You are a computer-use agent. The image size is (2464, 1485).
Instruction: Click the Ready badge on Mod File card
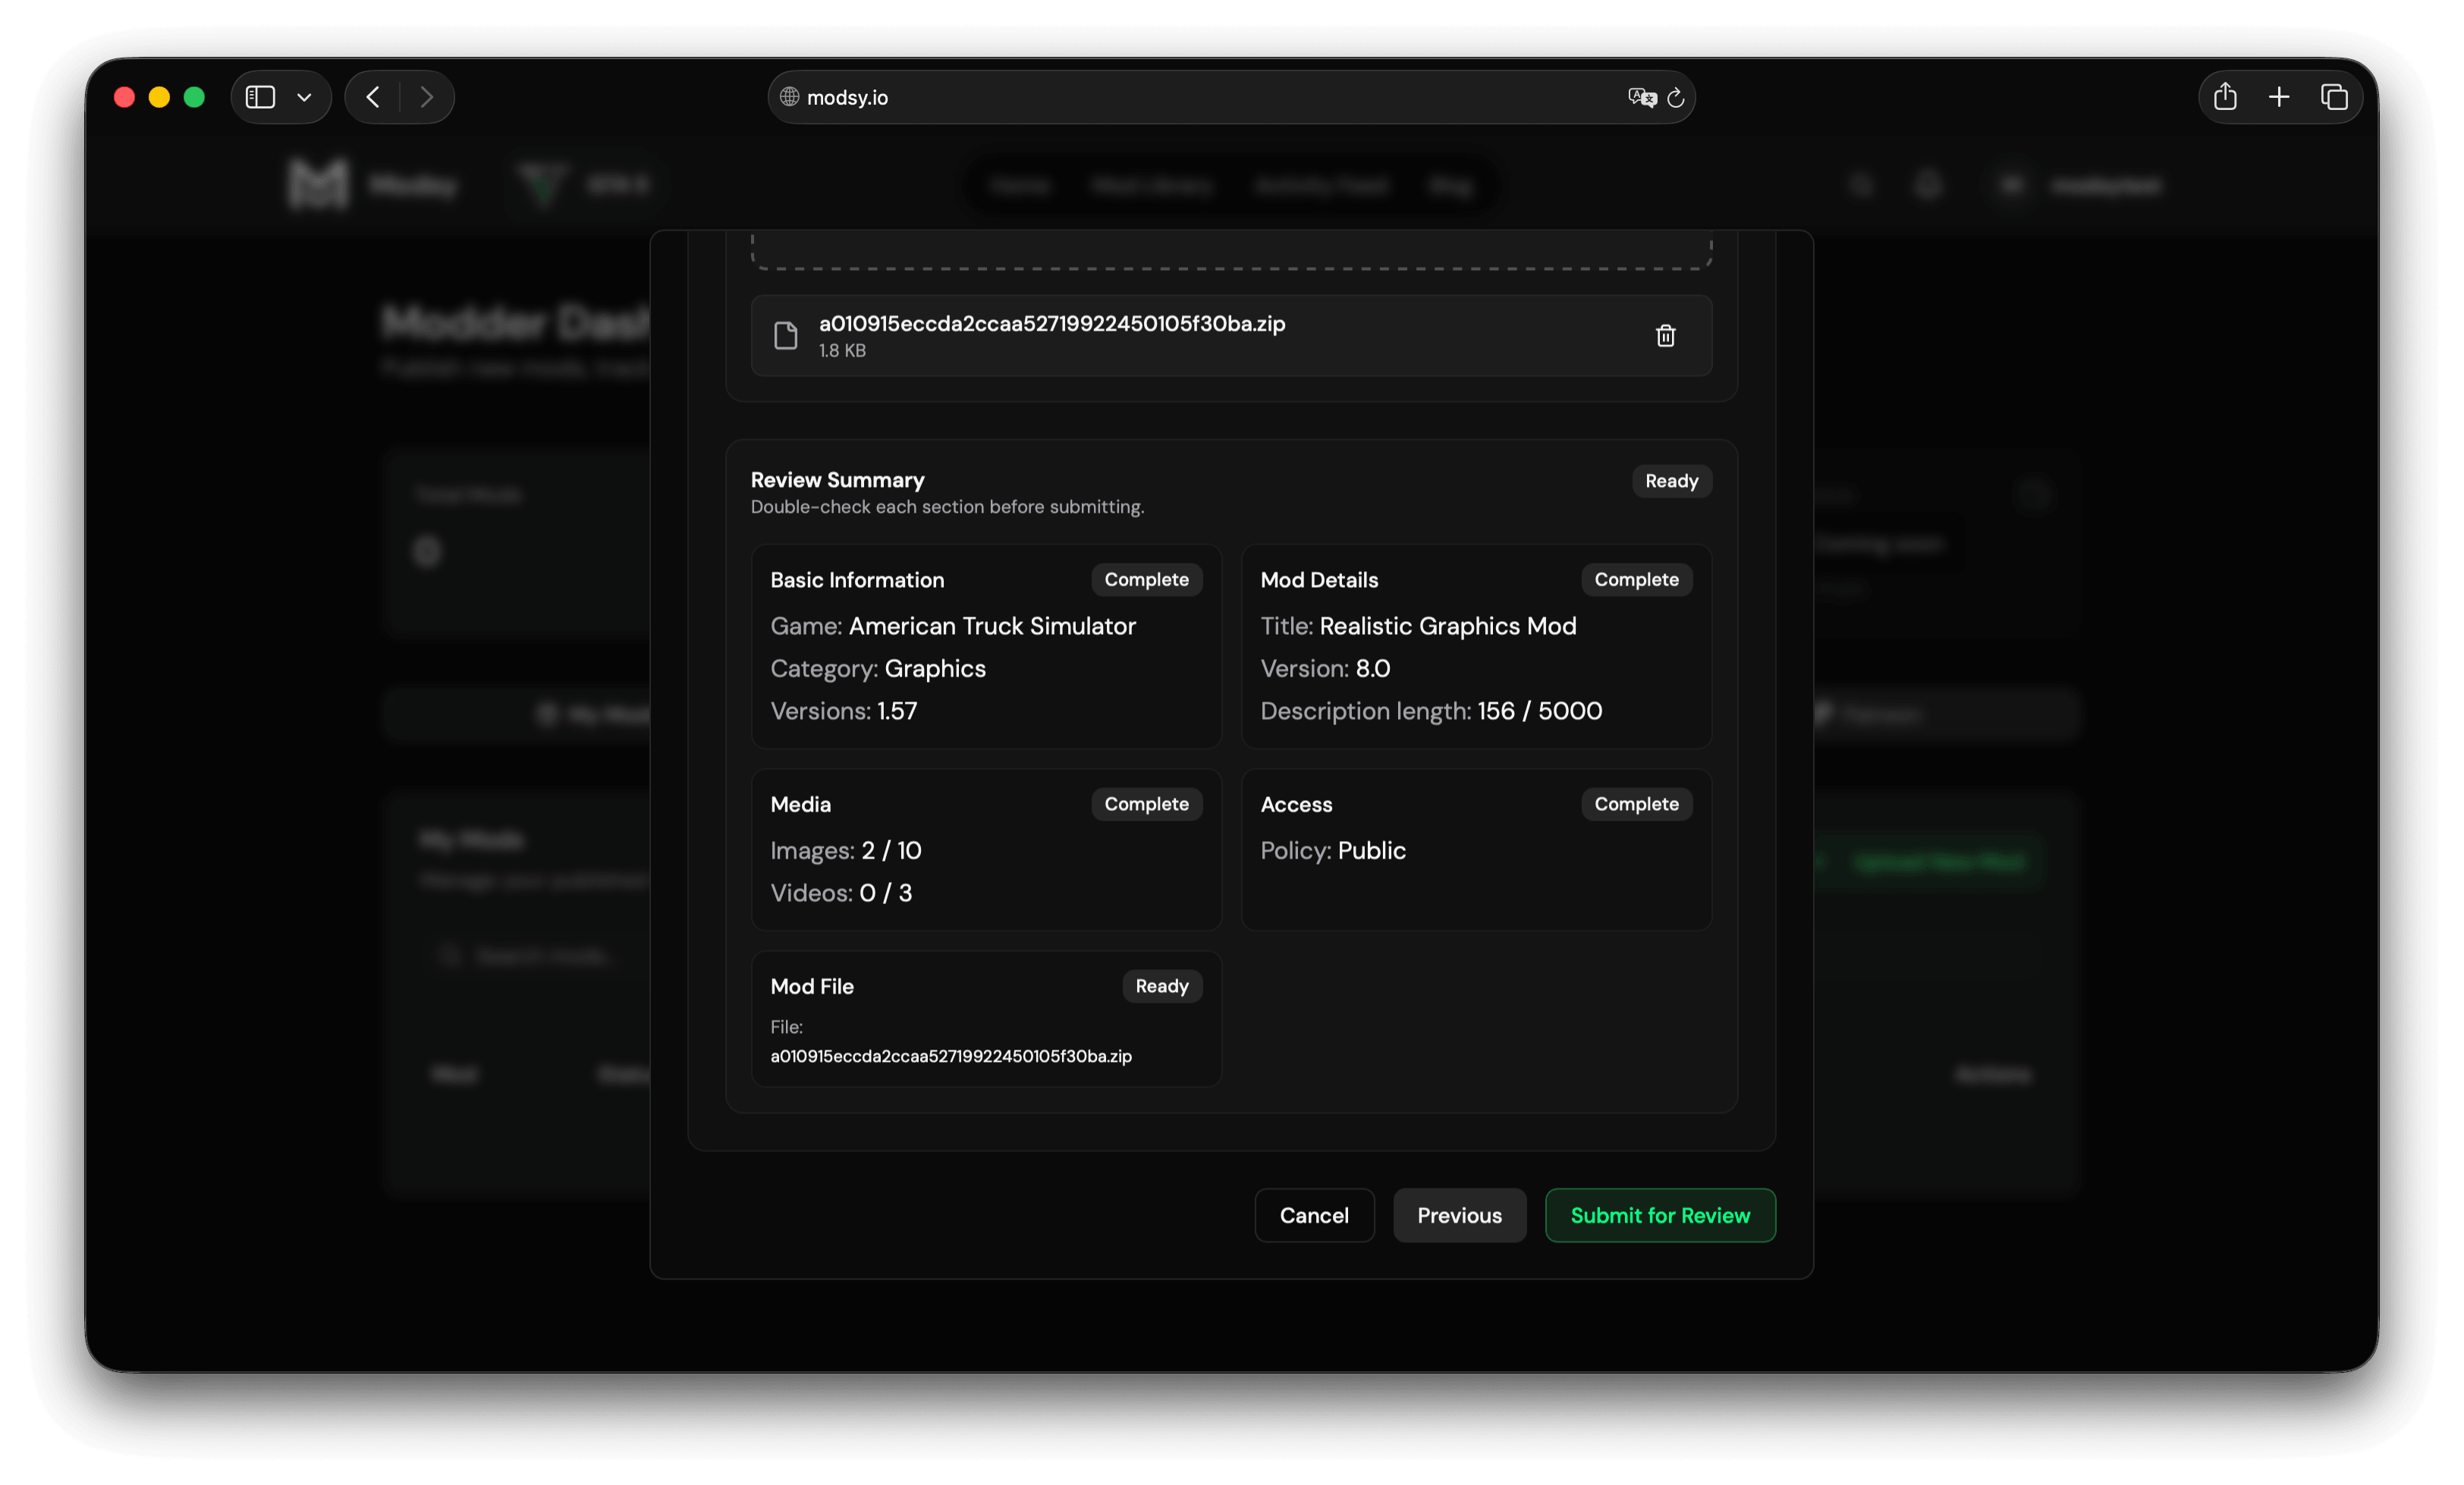tap(1161, 986)
